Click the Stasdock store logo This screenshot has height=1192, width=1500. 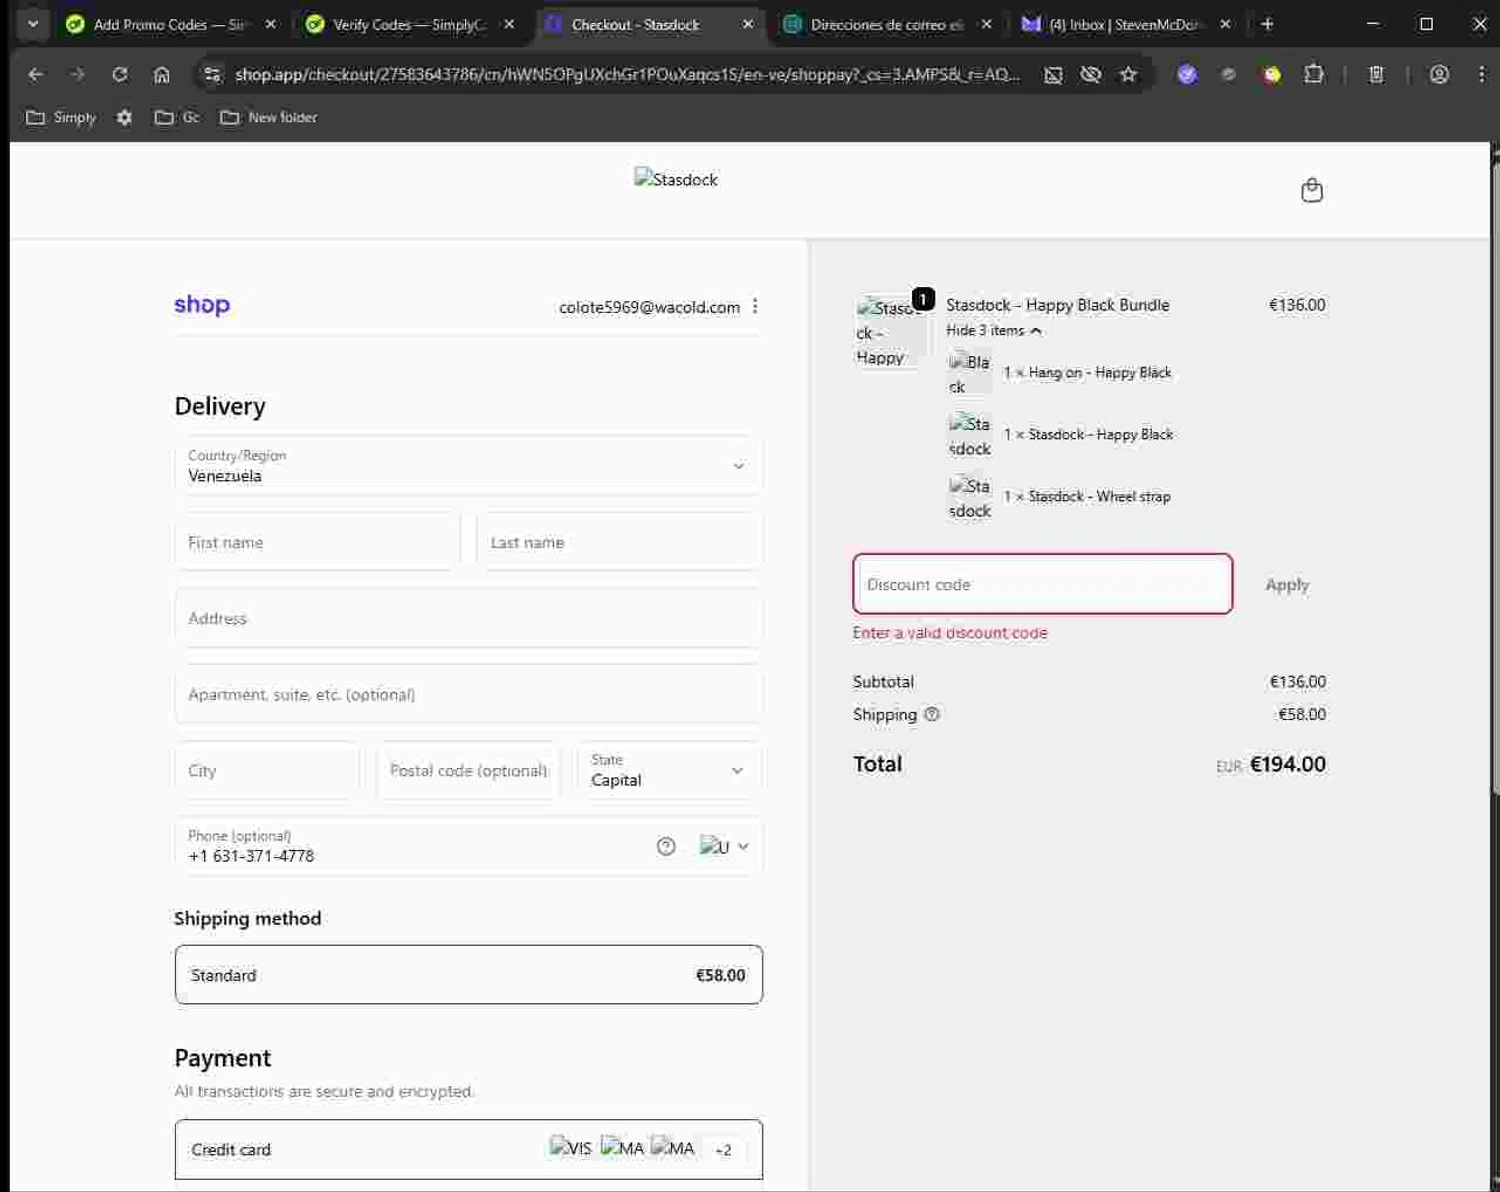point(676,179)
